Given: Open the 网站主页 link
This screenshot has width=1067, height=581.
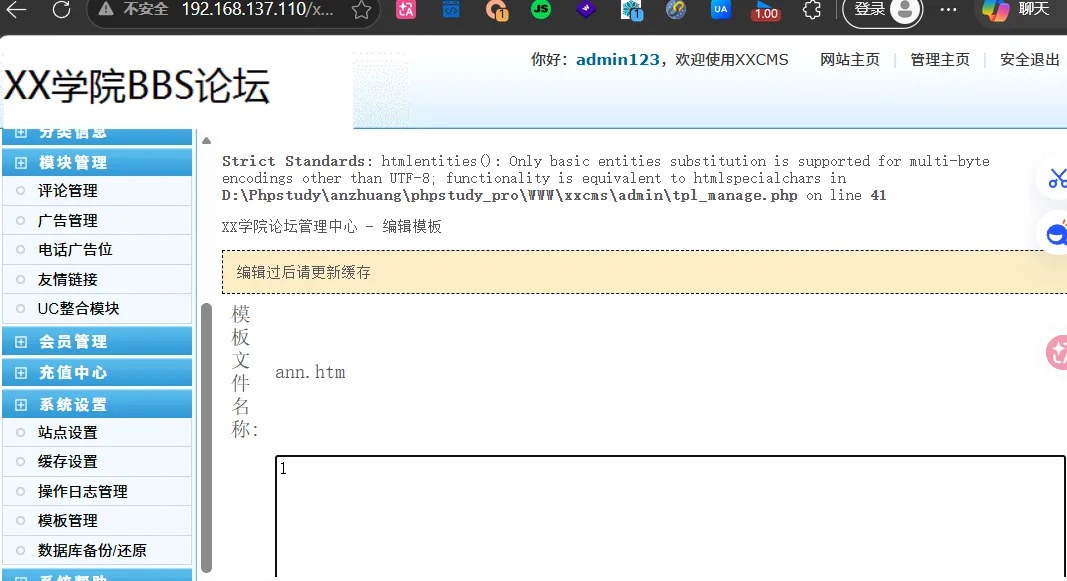Looking at the screenshot, I should click(x=849, y=60).
